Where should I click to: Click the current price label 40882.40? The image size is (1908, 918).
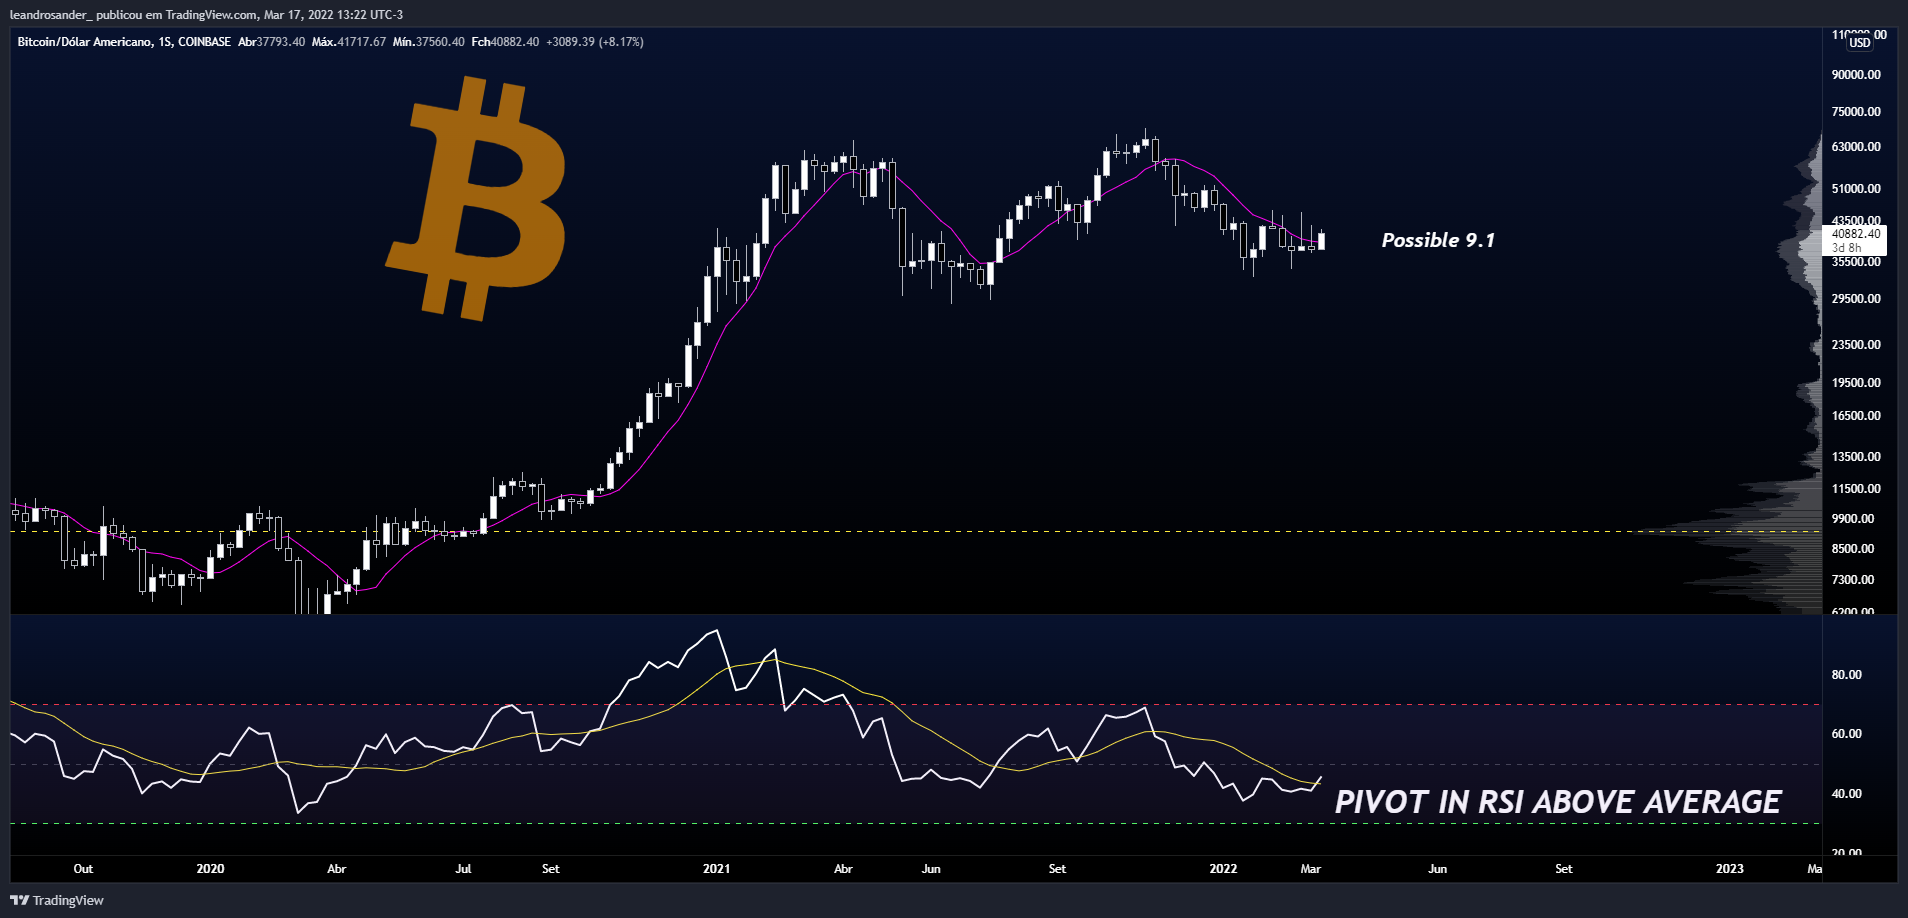(x=1856, y=234)
